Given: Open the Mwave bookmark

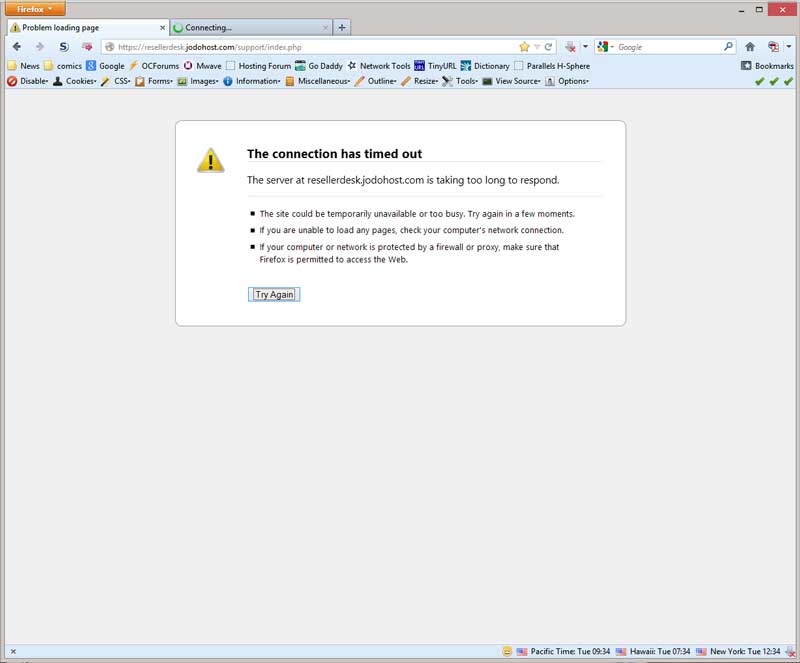Looking at the screenshot, I should (203, 66).
